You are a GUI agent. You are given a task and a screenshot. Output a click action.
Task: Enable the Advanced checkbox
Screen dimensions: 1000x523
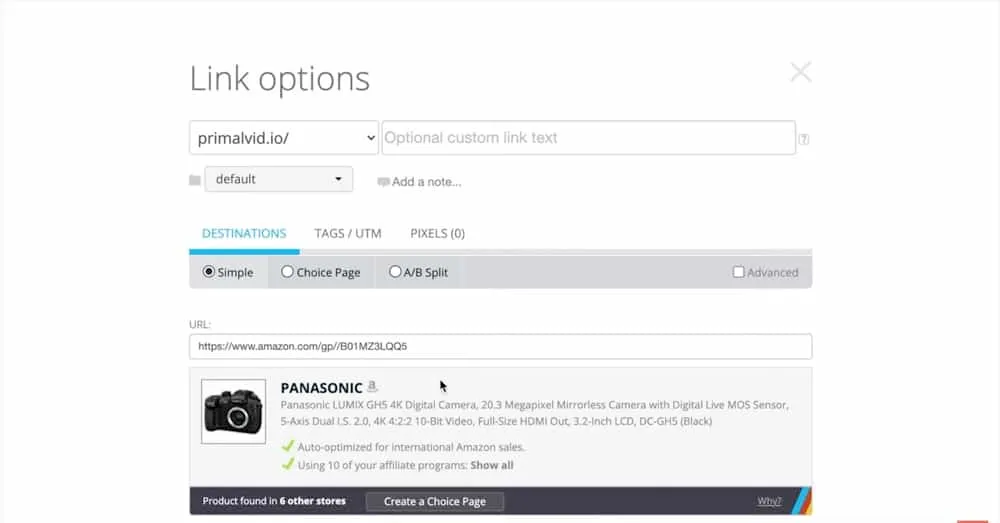[739, 272]
